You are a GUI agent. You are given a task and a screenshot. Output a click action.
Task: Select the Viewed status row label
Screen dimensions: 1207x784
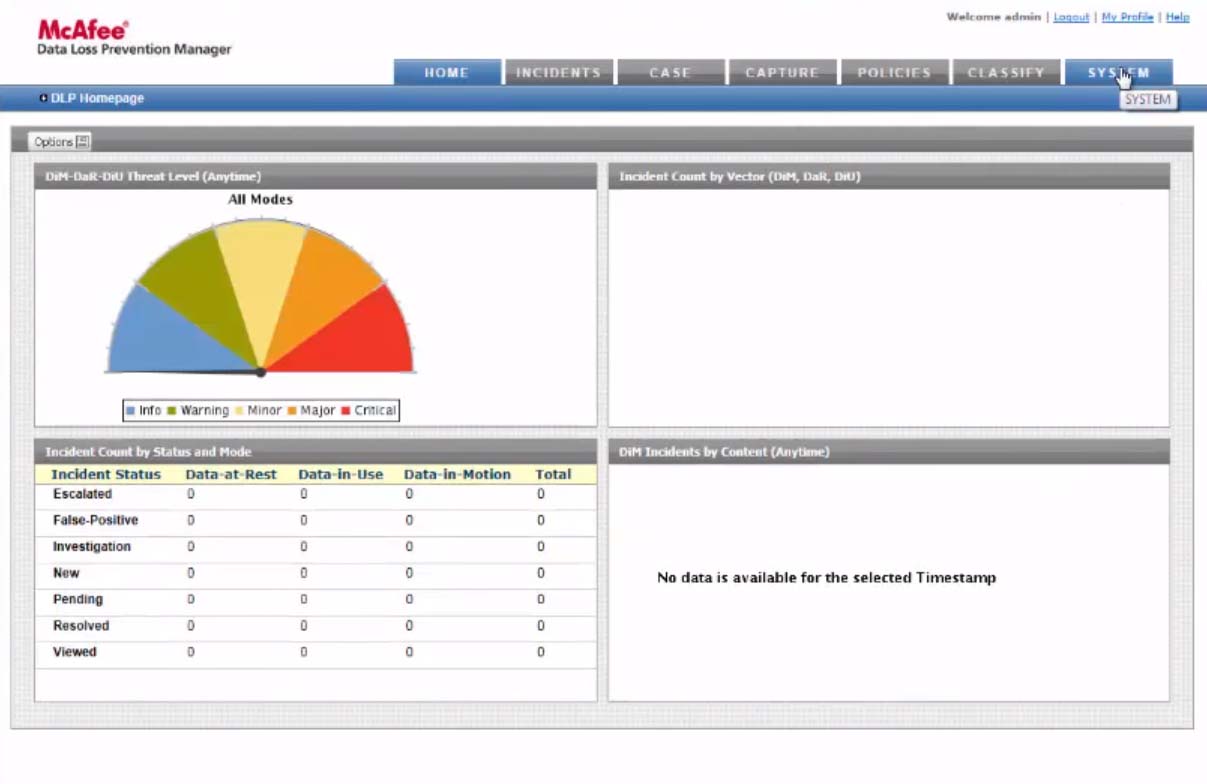75,651
